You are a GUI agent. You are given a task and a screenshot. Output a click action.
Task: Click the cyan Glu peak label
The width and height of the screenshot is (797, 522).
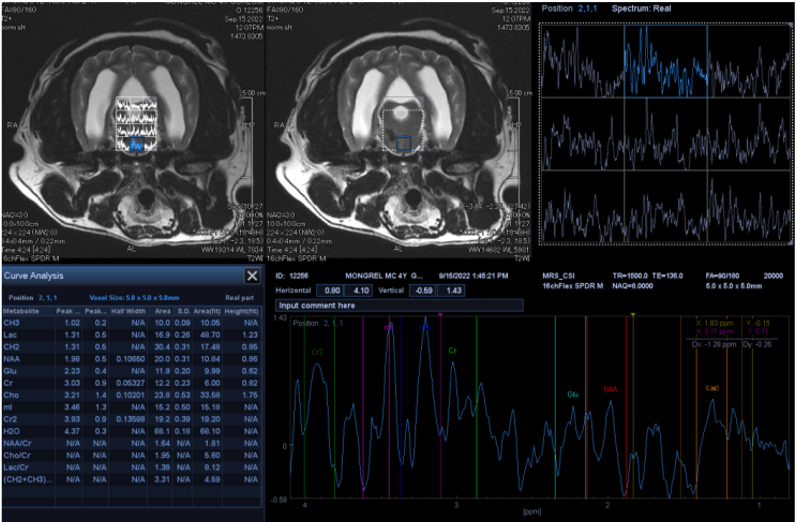pos(573,394)
